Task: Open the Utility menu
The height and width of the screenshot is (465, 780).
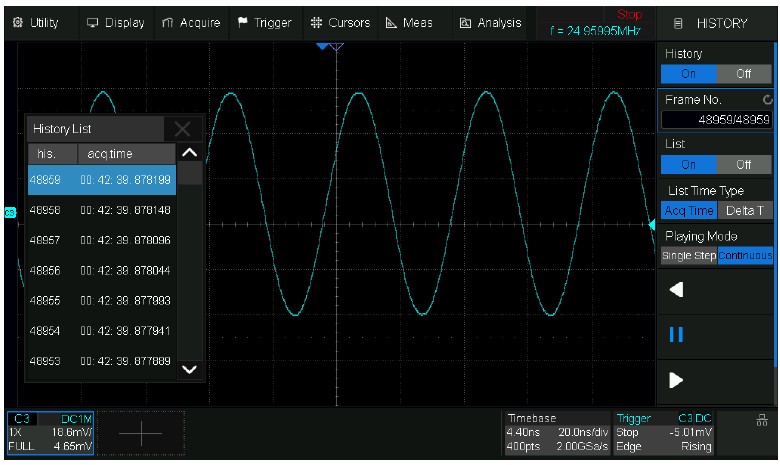Action: click(x=35, y=22)
